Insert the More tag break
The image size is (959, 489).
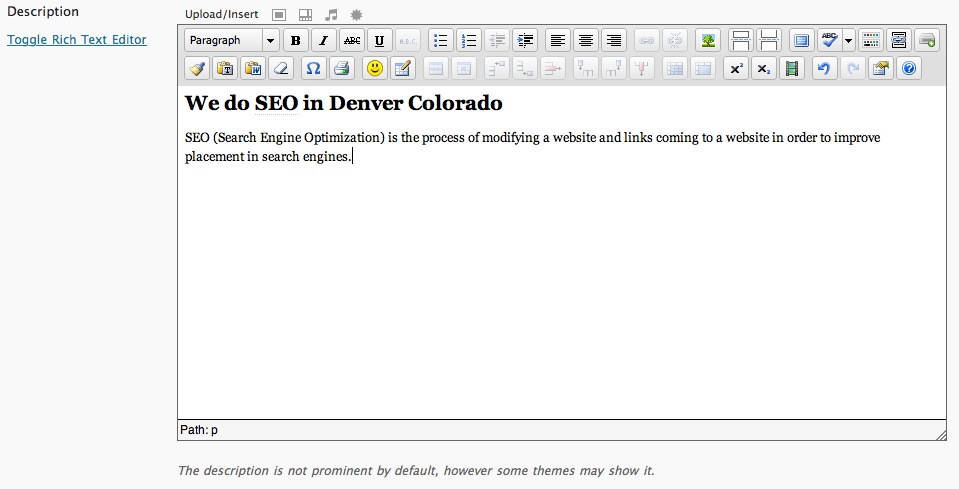tap(741, 40)
